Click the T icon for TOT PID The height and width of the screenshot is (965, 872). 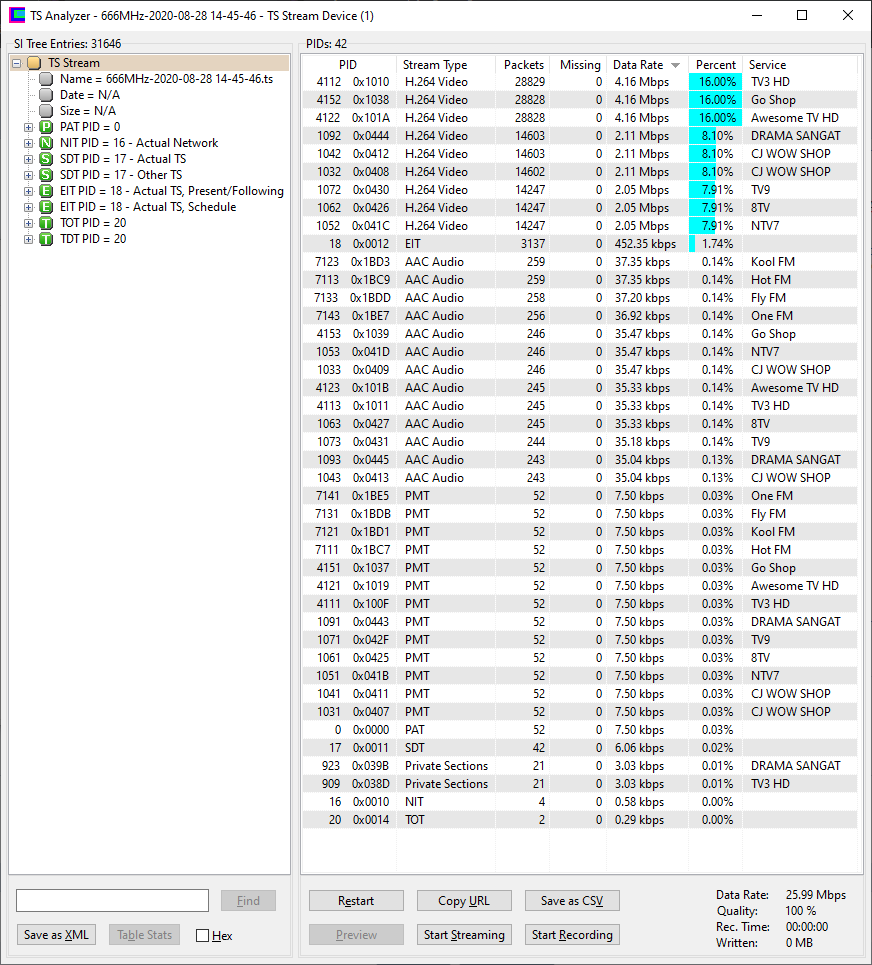pyautogui.click(x=46, y=223)
